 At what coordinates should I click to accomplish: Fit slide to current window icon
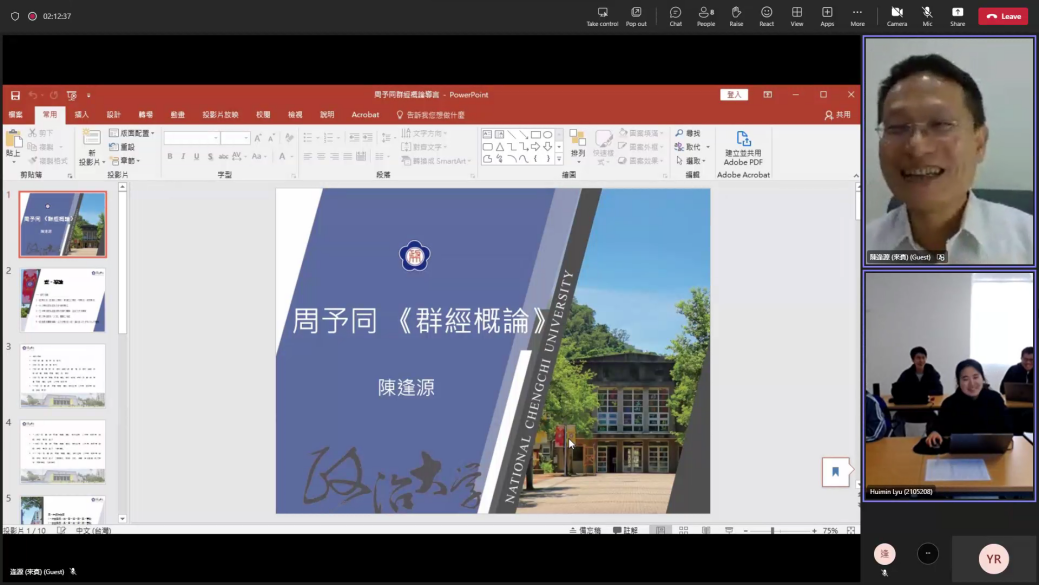click(851, 531)
